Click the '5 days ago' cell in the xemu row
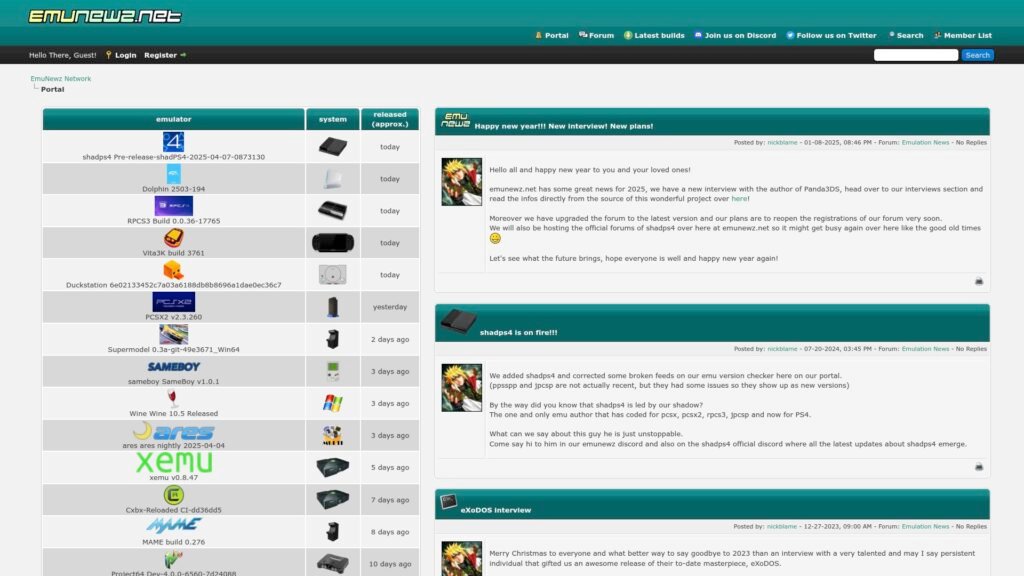The width and height of the screenshot is (1024, 576). coord(390,468)
